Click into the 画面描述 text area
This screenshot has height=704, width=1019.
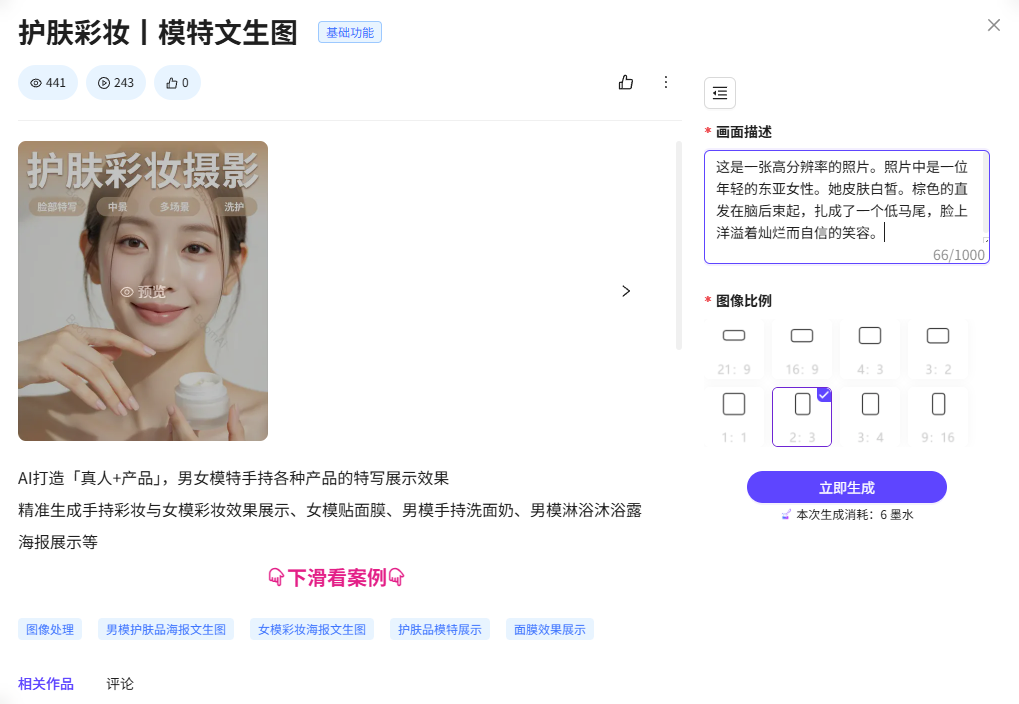coord(847,207)
